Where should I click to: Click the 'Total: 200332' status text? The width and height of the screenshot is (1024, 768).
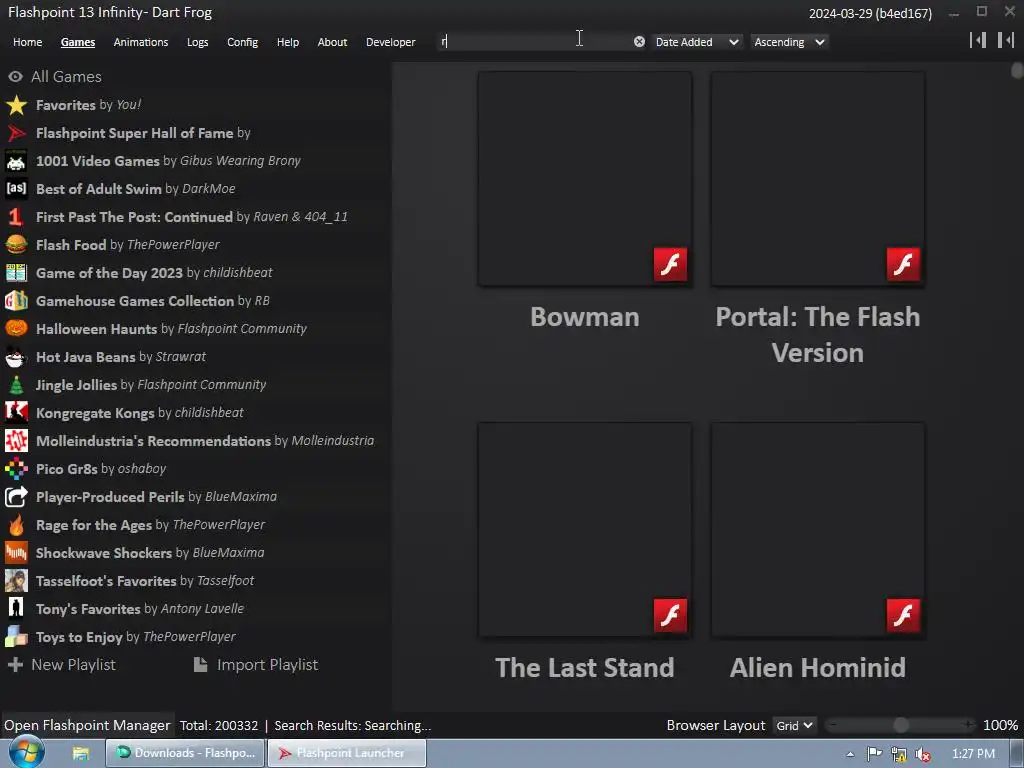[219, 726]
